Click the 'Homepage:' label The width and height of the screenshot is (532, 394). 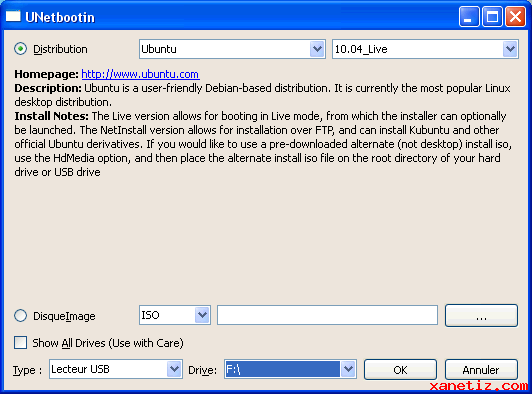pos(46,74)
